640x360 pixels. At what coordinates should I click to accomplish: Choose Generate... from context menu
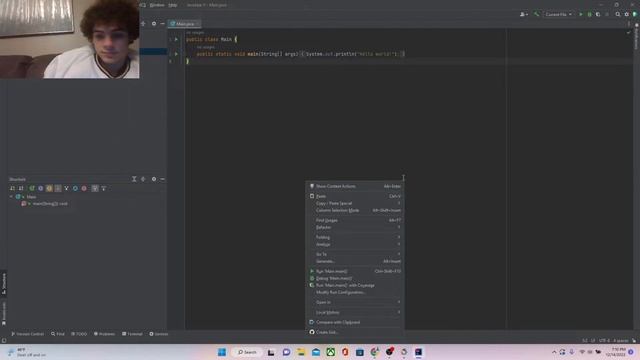355,261
